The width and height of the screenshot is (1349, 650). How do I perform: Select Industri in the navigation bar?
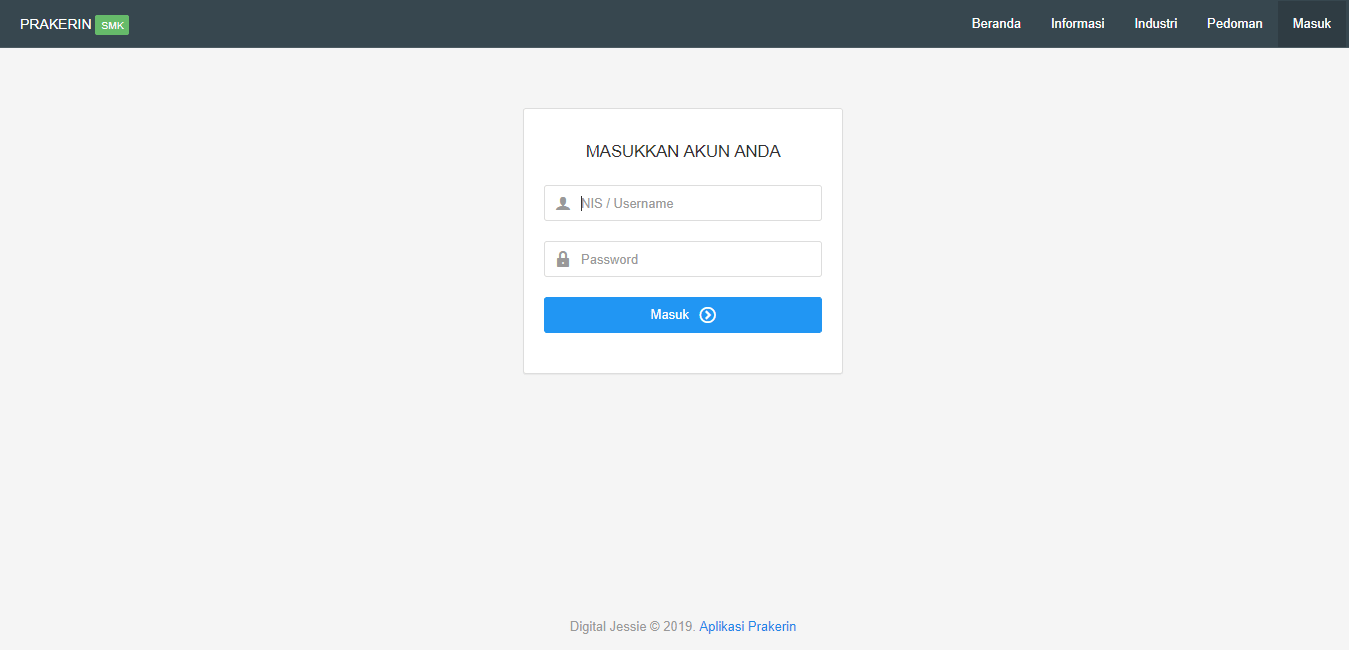click(x=1155, y=23)
